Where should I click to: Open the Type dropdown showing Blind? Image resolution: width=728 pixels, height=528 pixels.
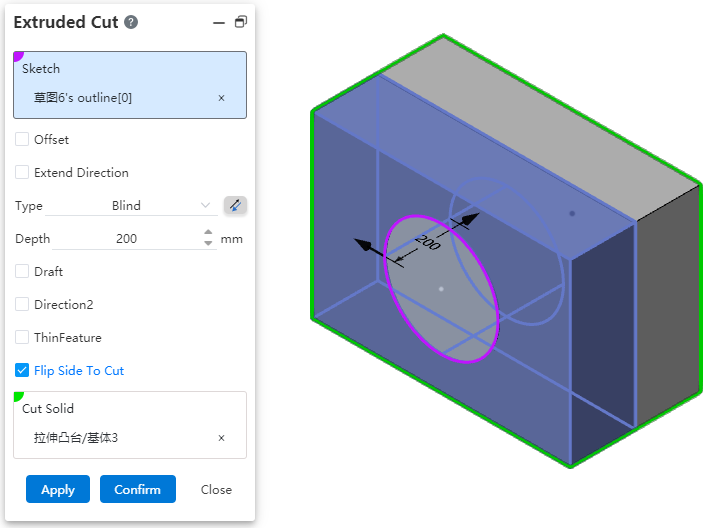pyautogui.click(x=131, y=206)
